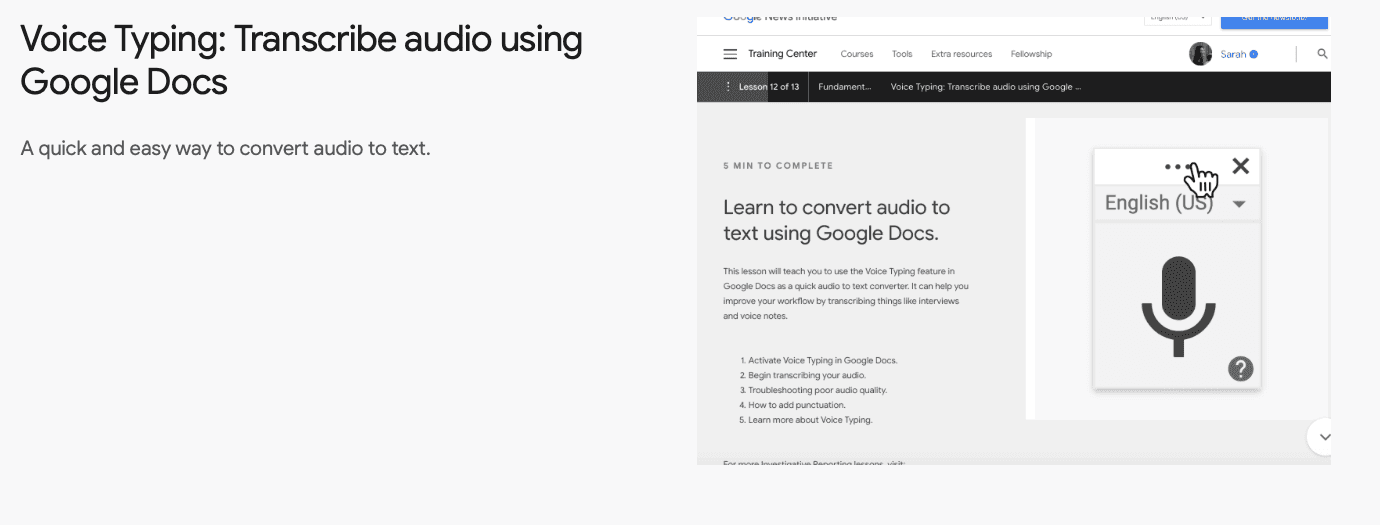Click the Voice Typing breadcrumb title
The height and width of the screenshot is (525, 1380).
(986, 87)
